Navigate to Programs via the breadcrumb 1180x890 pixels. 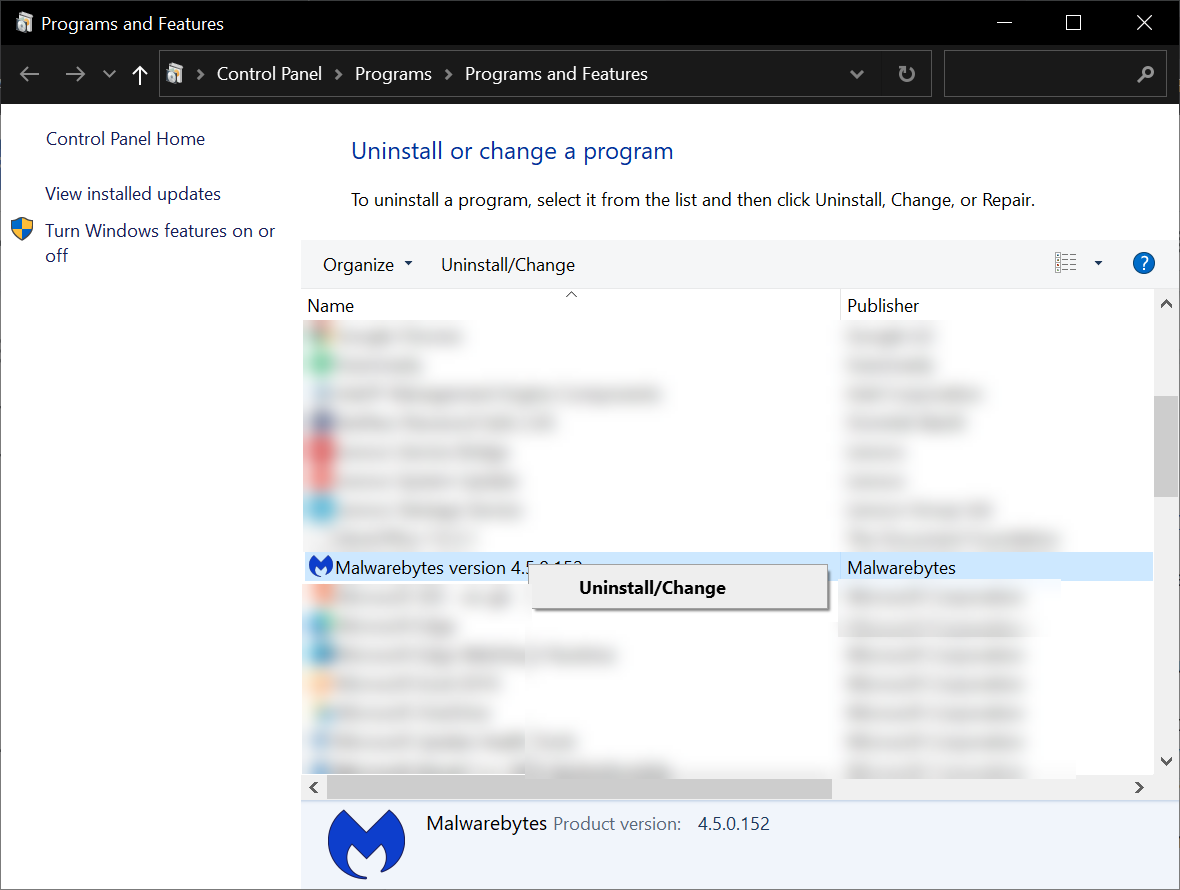coord(393,73)
